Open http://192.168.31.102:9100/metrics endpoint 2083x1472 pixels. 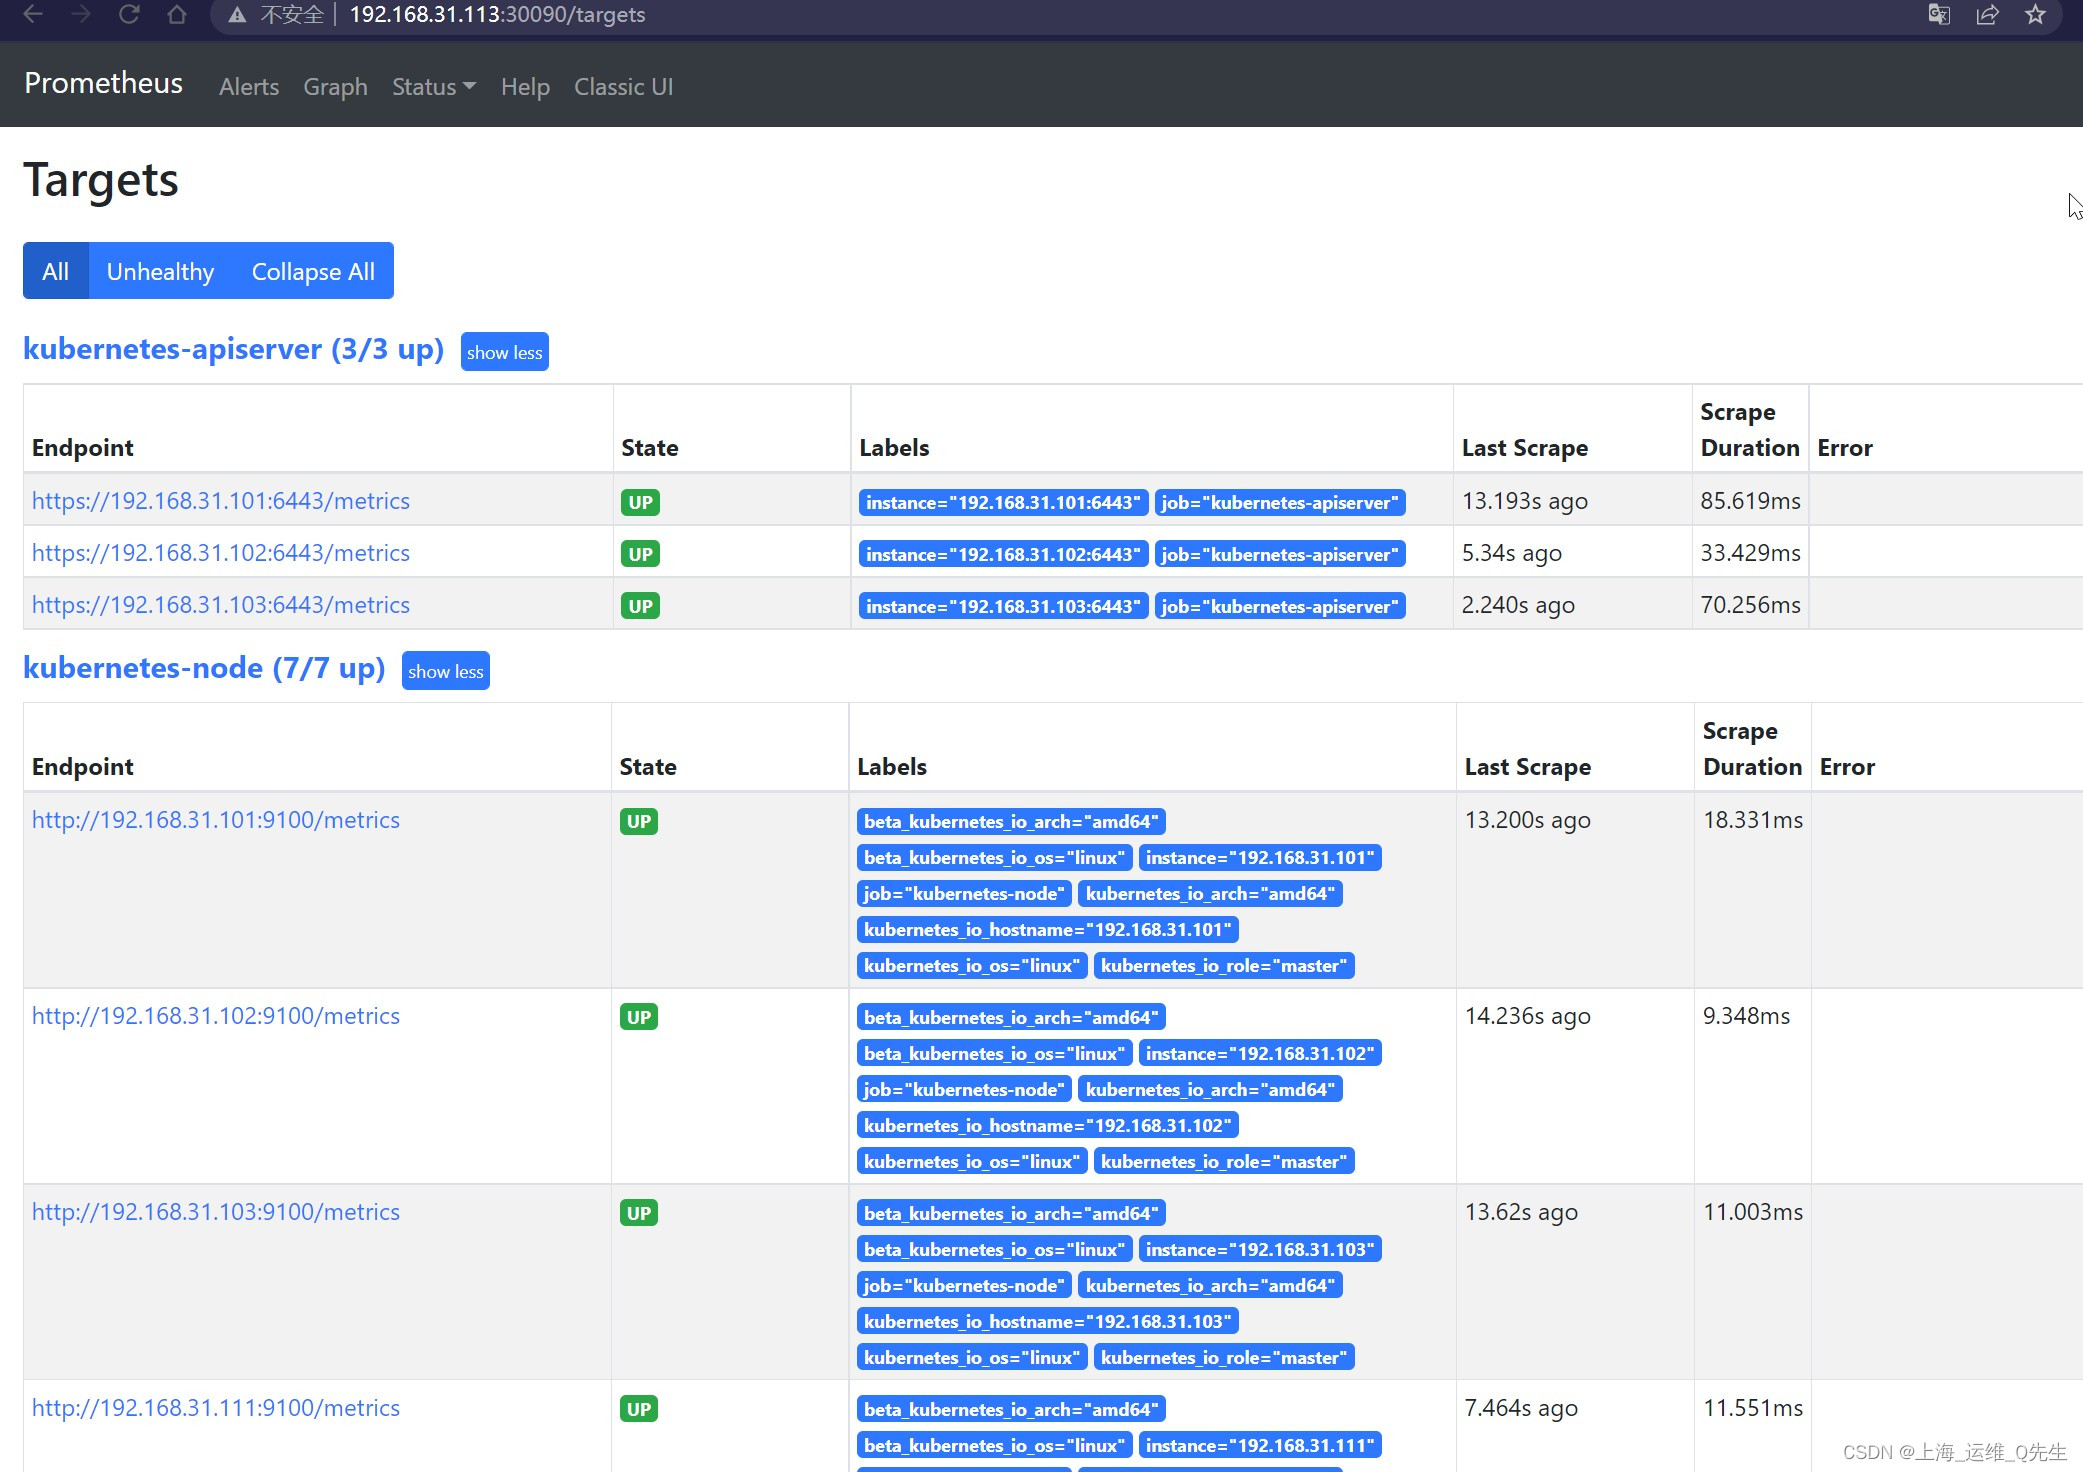tap(216, 1016)
